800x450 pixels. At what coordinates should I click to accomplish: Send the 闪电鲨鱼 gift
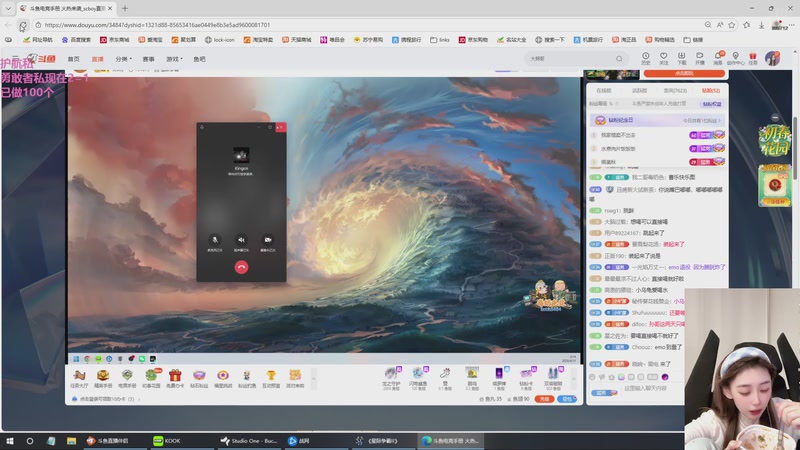coord(418,378)
